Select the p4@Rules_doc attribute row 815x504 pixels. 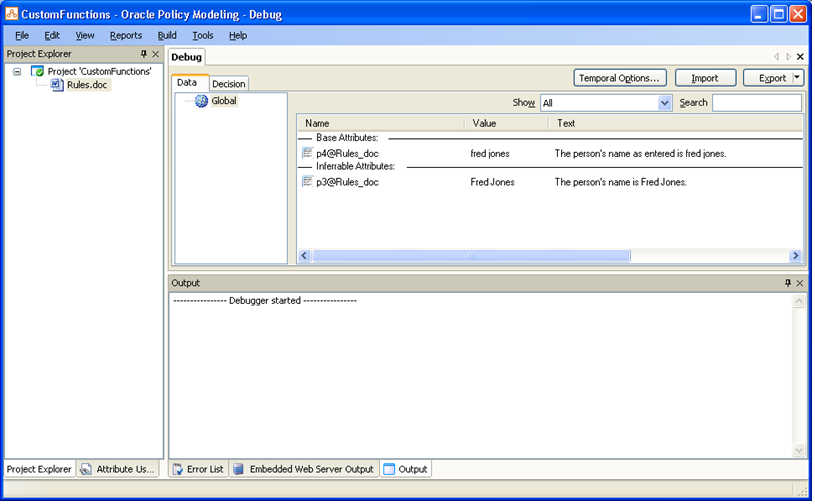[550, 153]
